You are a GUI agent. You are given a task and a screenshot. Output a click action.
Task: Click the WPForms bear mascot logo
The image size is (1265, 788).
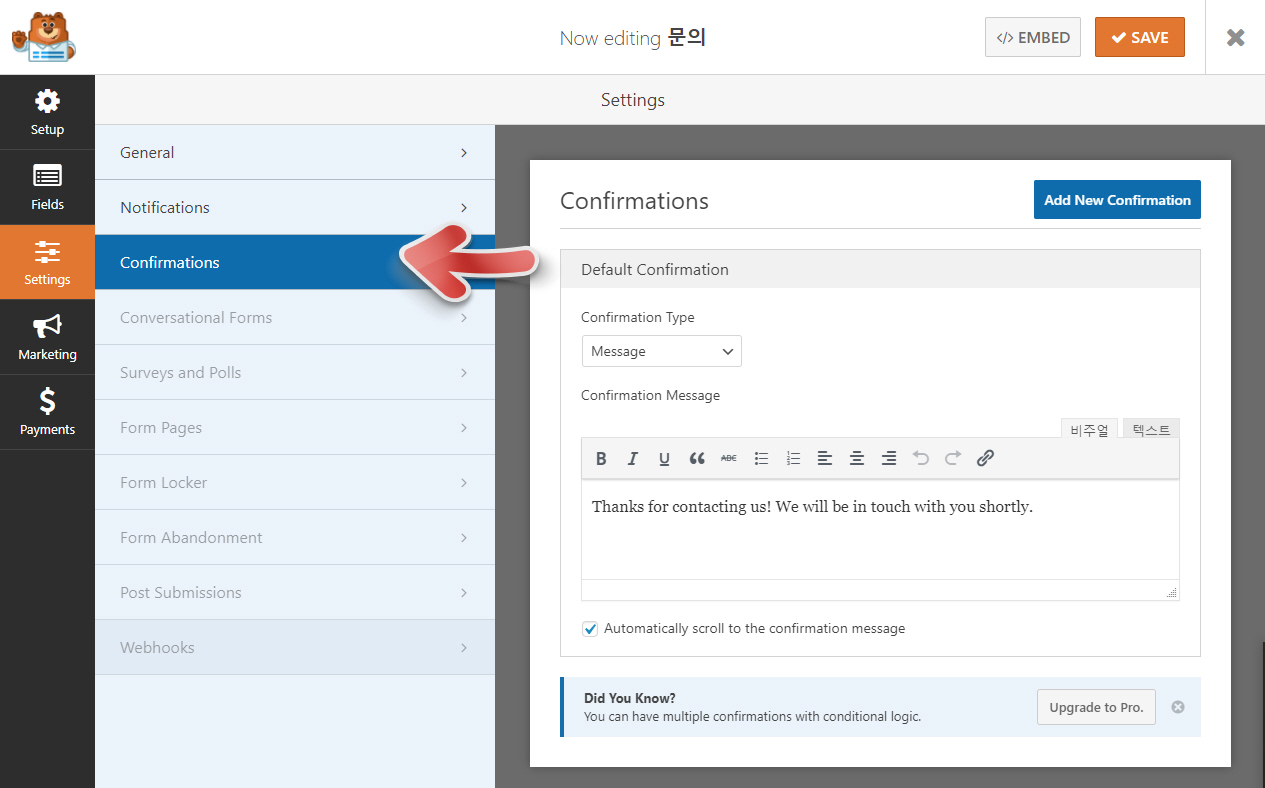pos(44,37)
